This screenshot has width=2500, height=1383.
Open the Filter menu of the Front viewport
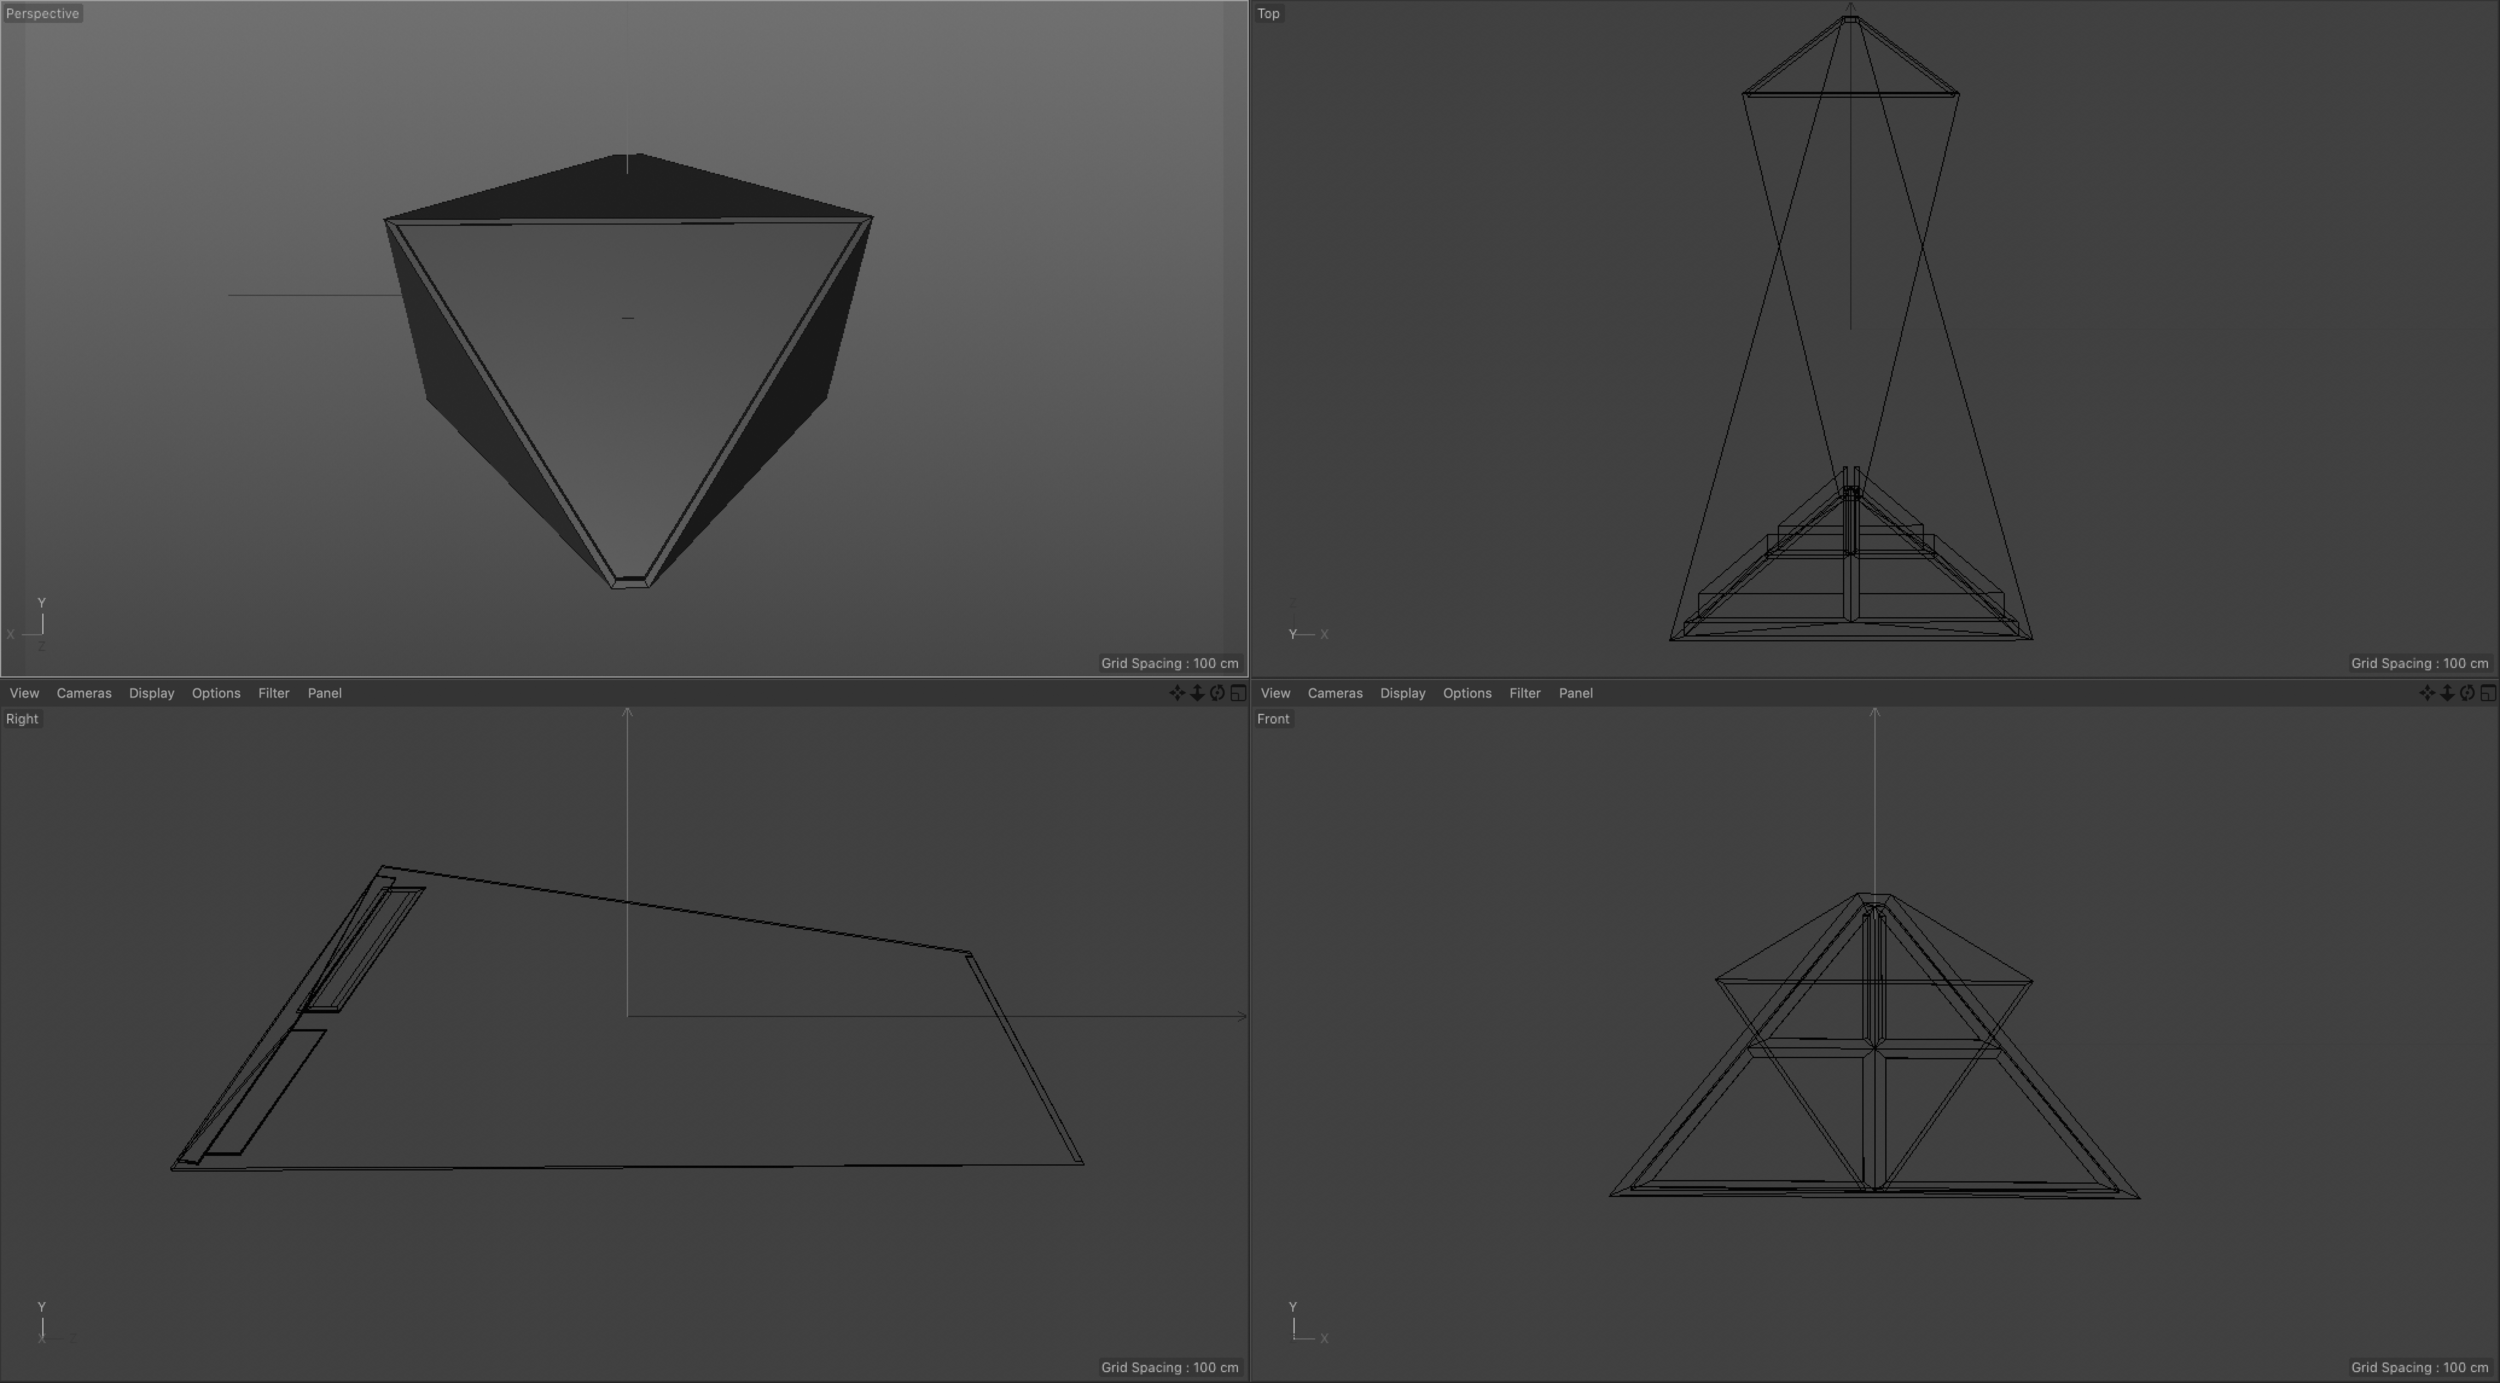click(x=1525, y=693)
